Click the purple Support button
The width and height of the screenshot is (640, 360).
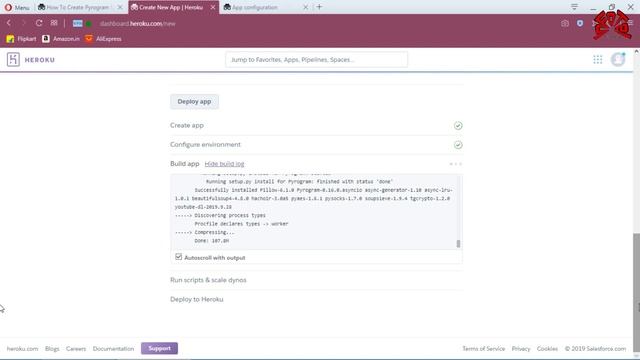(160, 348)
